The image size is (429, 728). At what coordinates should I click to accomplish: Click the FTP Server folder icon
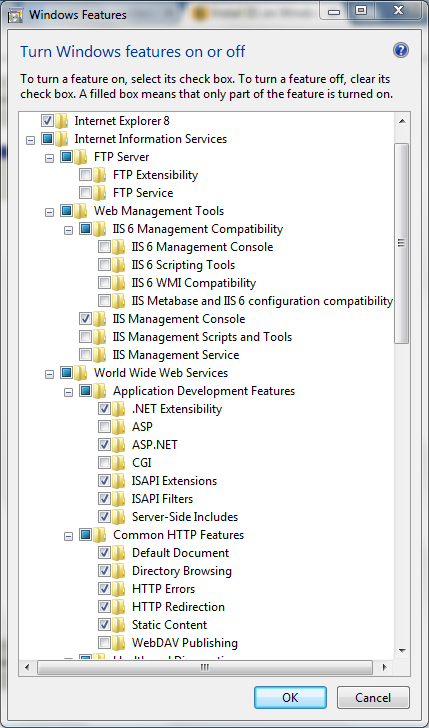(x=81, y=157)
